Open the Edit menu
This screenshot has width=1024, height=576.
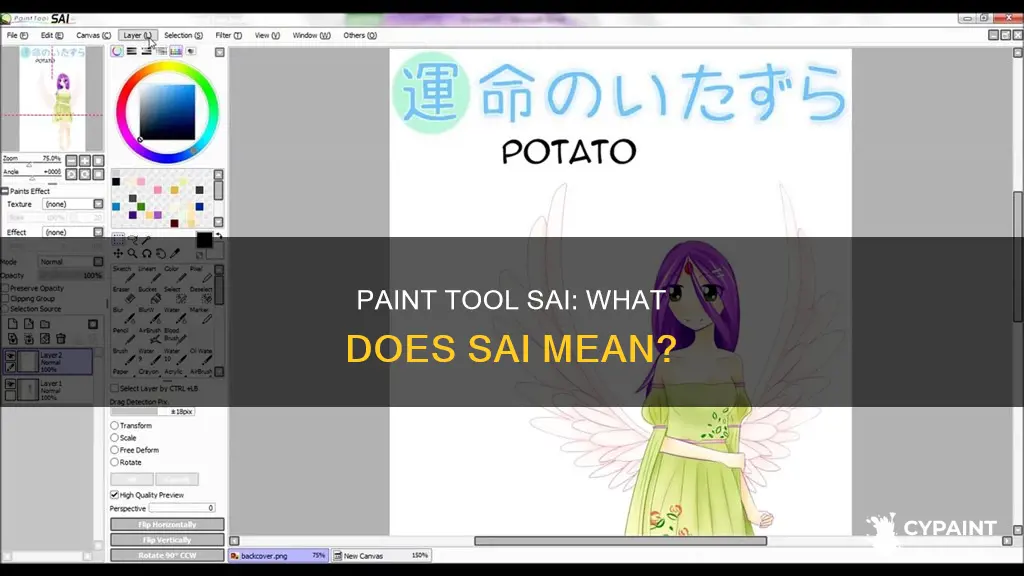52,35
